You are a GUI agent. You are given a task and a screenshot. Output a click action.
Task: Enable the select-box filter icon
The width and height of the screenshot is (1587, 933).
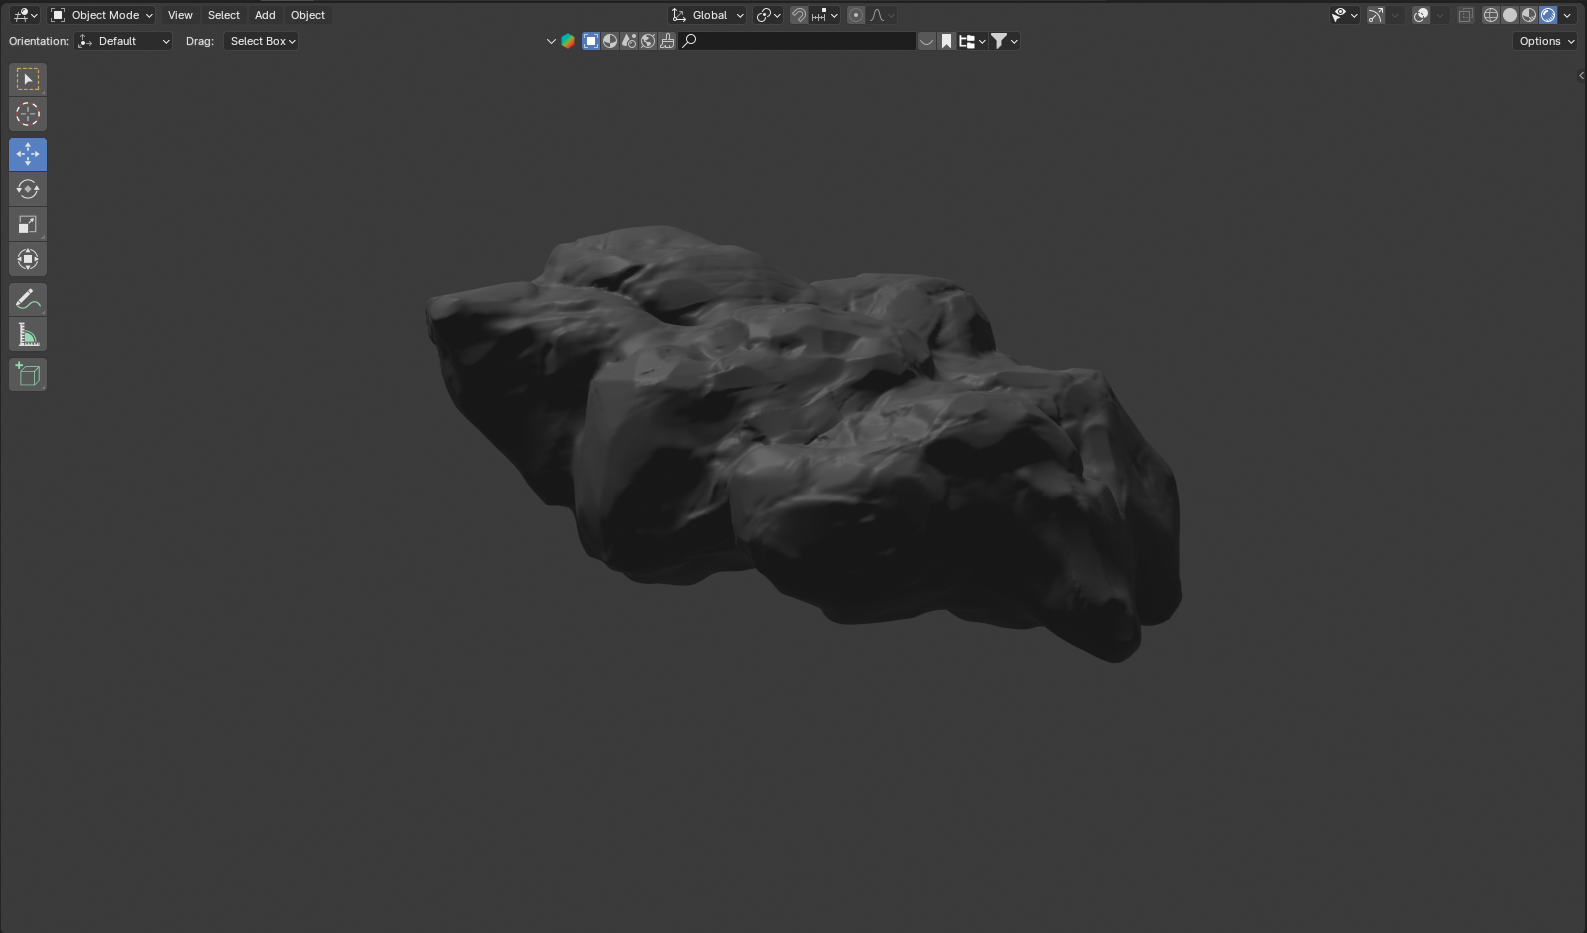(x=591, y=41)
